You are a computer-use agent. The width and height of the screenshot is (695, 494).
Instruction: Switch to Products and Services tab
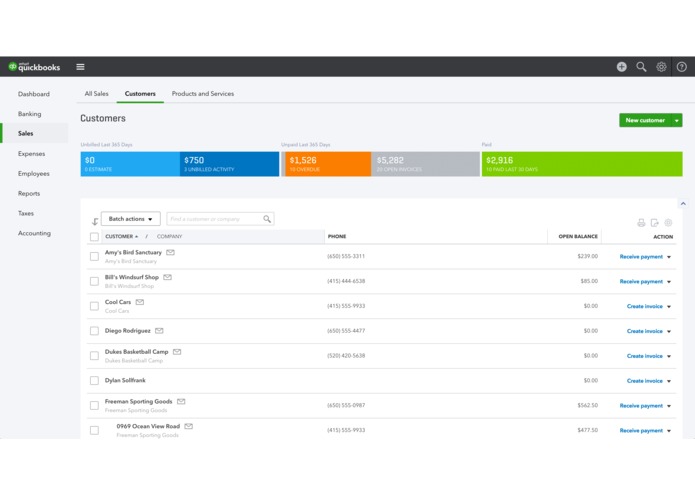click(x=203, y=94)
